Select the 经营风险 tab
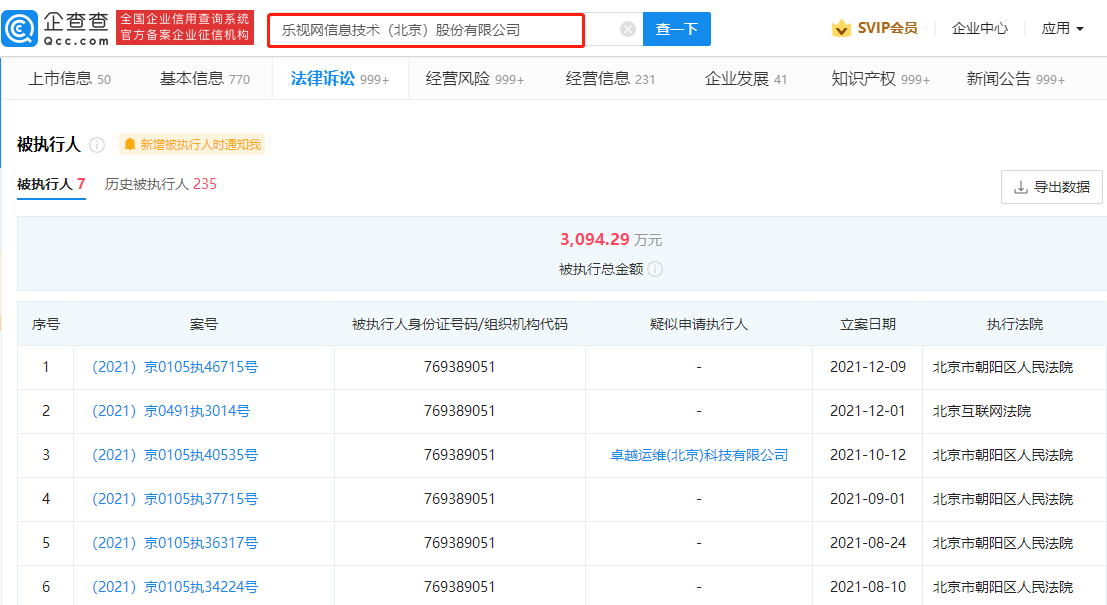This screenshot has width=1107, height=605. click(x=474, y=79)
